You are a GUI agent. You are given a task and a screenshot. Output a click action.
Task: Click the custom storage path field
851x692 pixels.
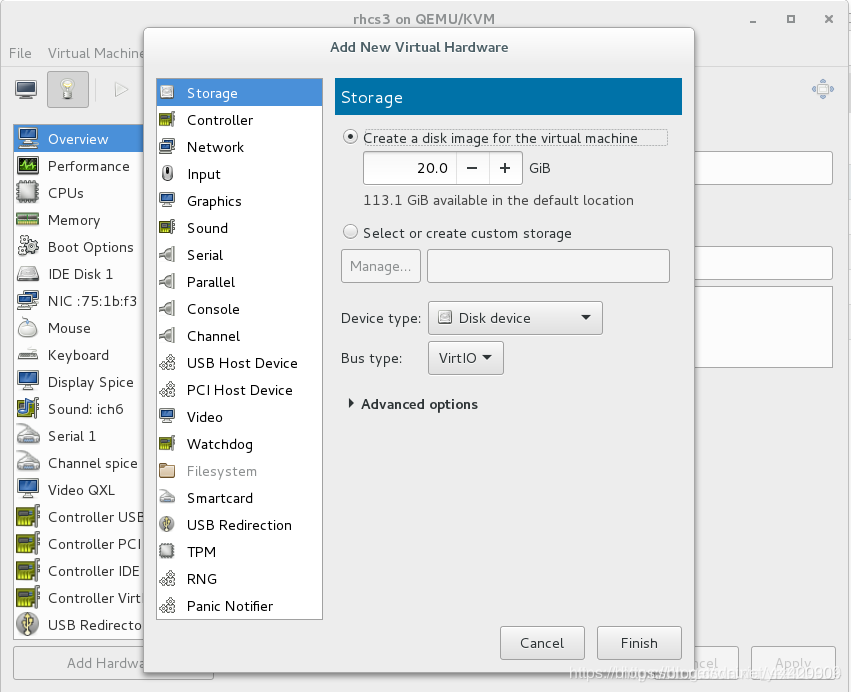(x=548, y=266)
